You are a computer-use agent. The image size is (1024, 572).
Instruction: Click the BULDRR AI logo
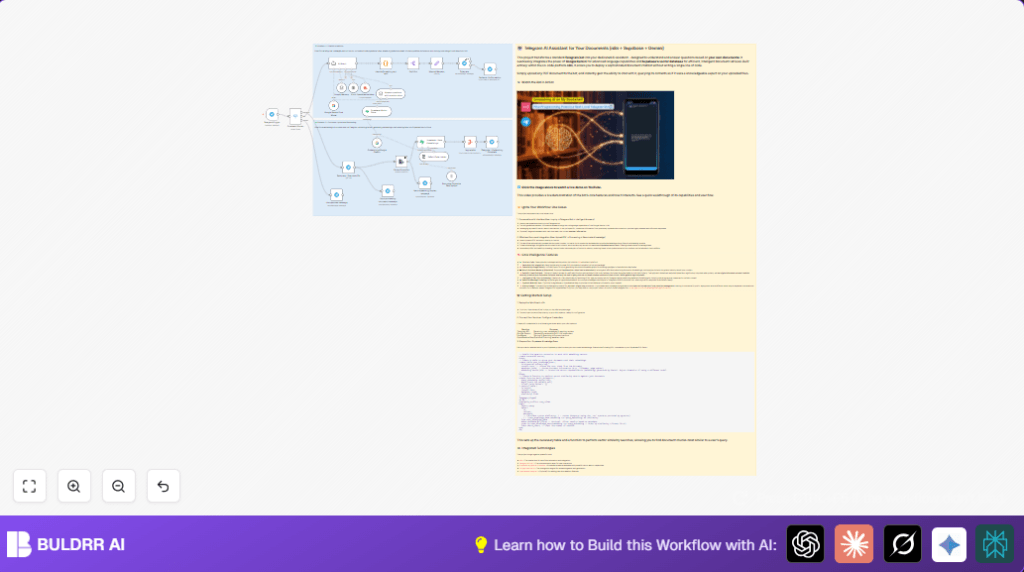(66, 544)
